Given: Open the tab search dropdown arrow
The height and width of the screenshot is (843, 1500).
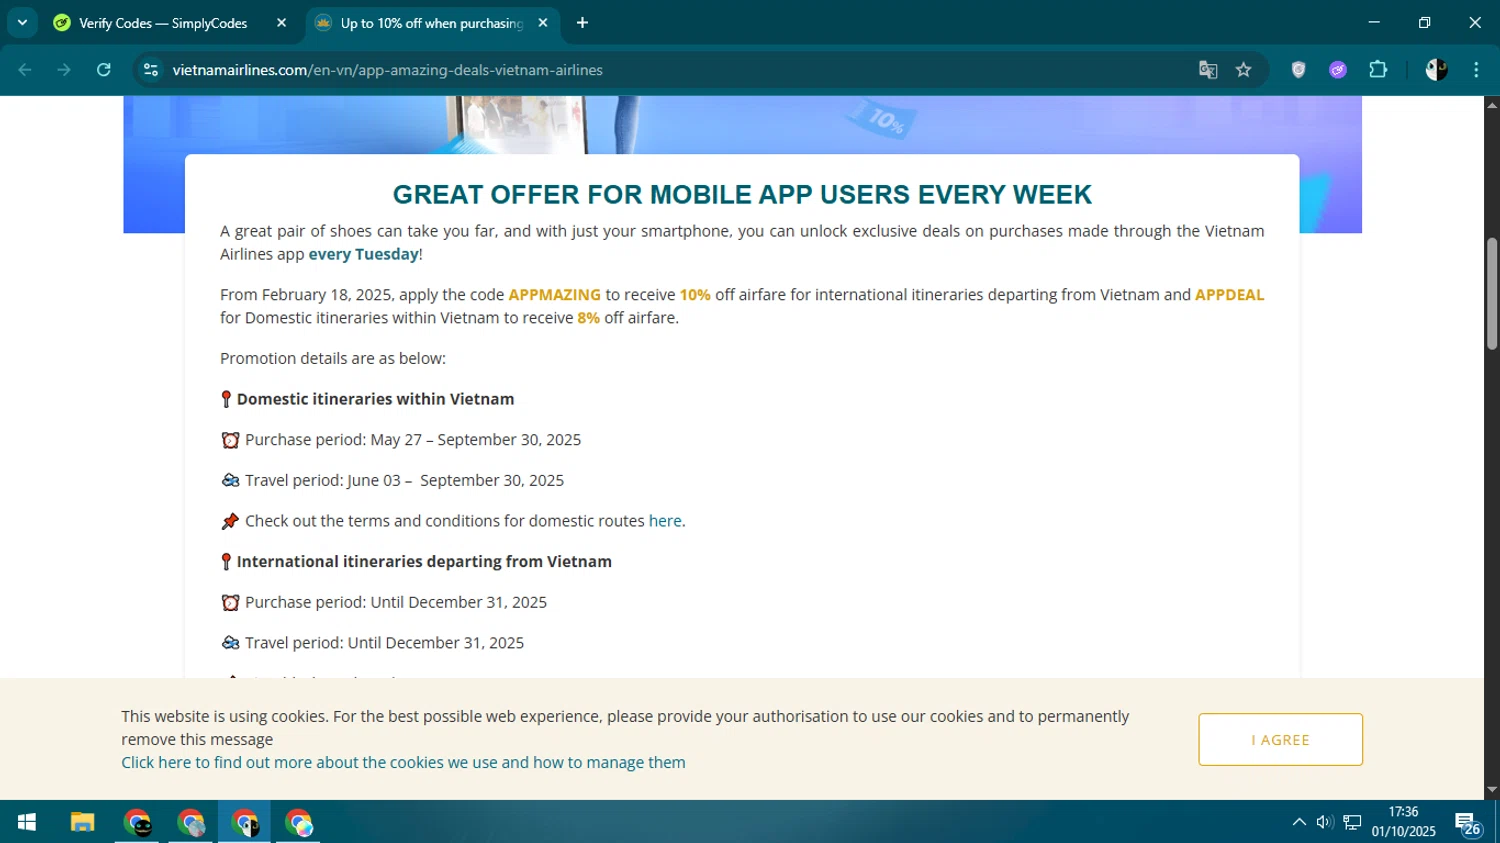Looking at the screenshot, I should tap(22, 22).
